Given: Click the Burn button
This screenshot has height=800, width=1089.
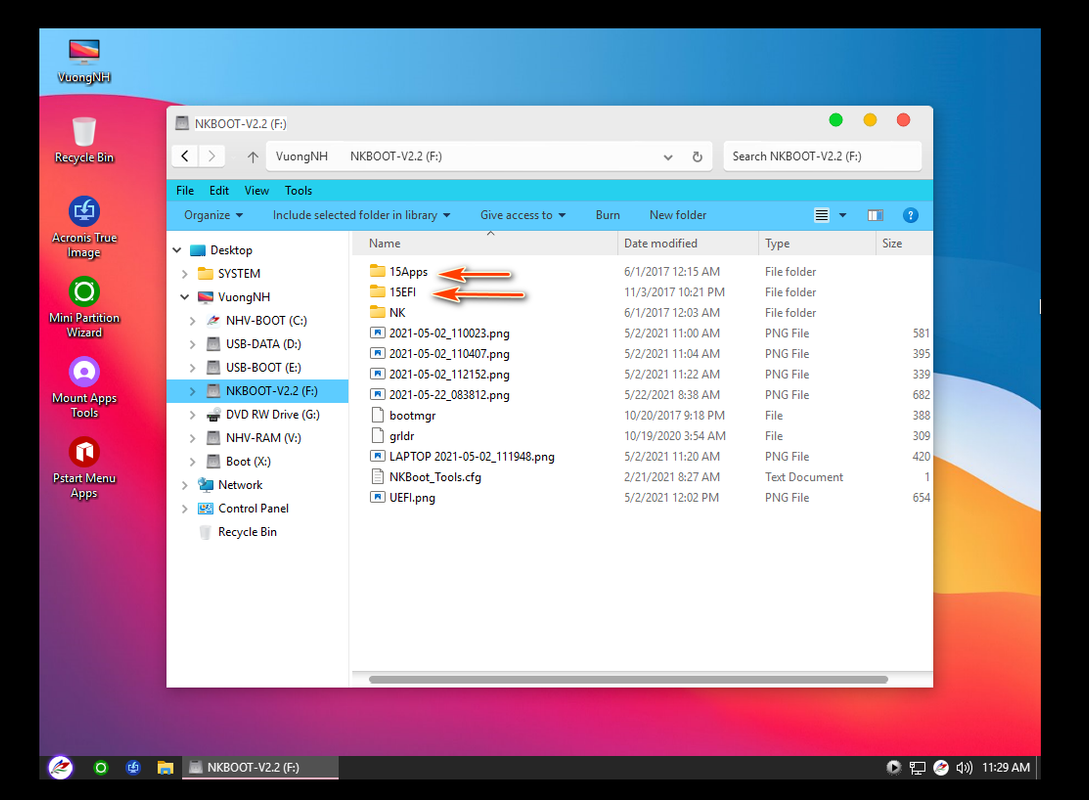Looking at the screenshot, I should click(x=608, y=215).
